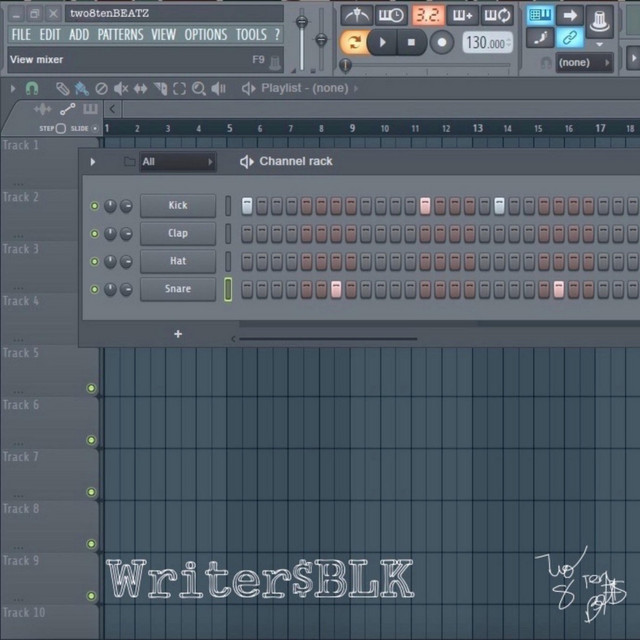
Task: Click the Clap channel button
Action: (x=177, y=233)
